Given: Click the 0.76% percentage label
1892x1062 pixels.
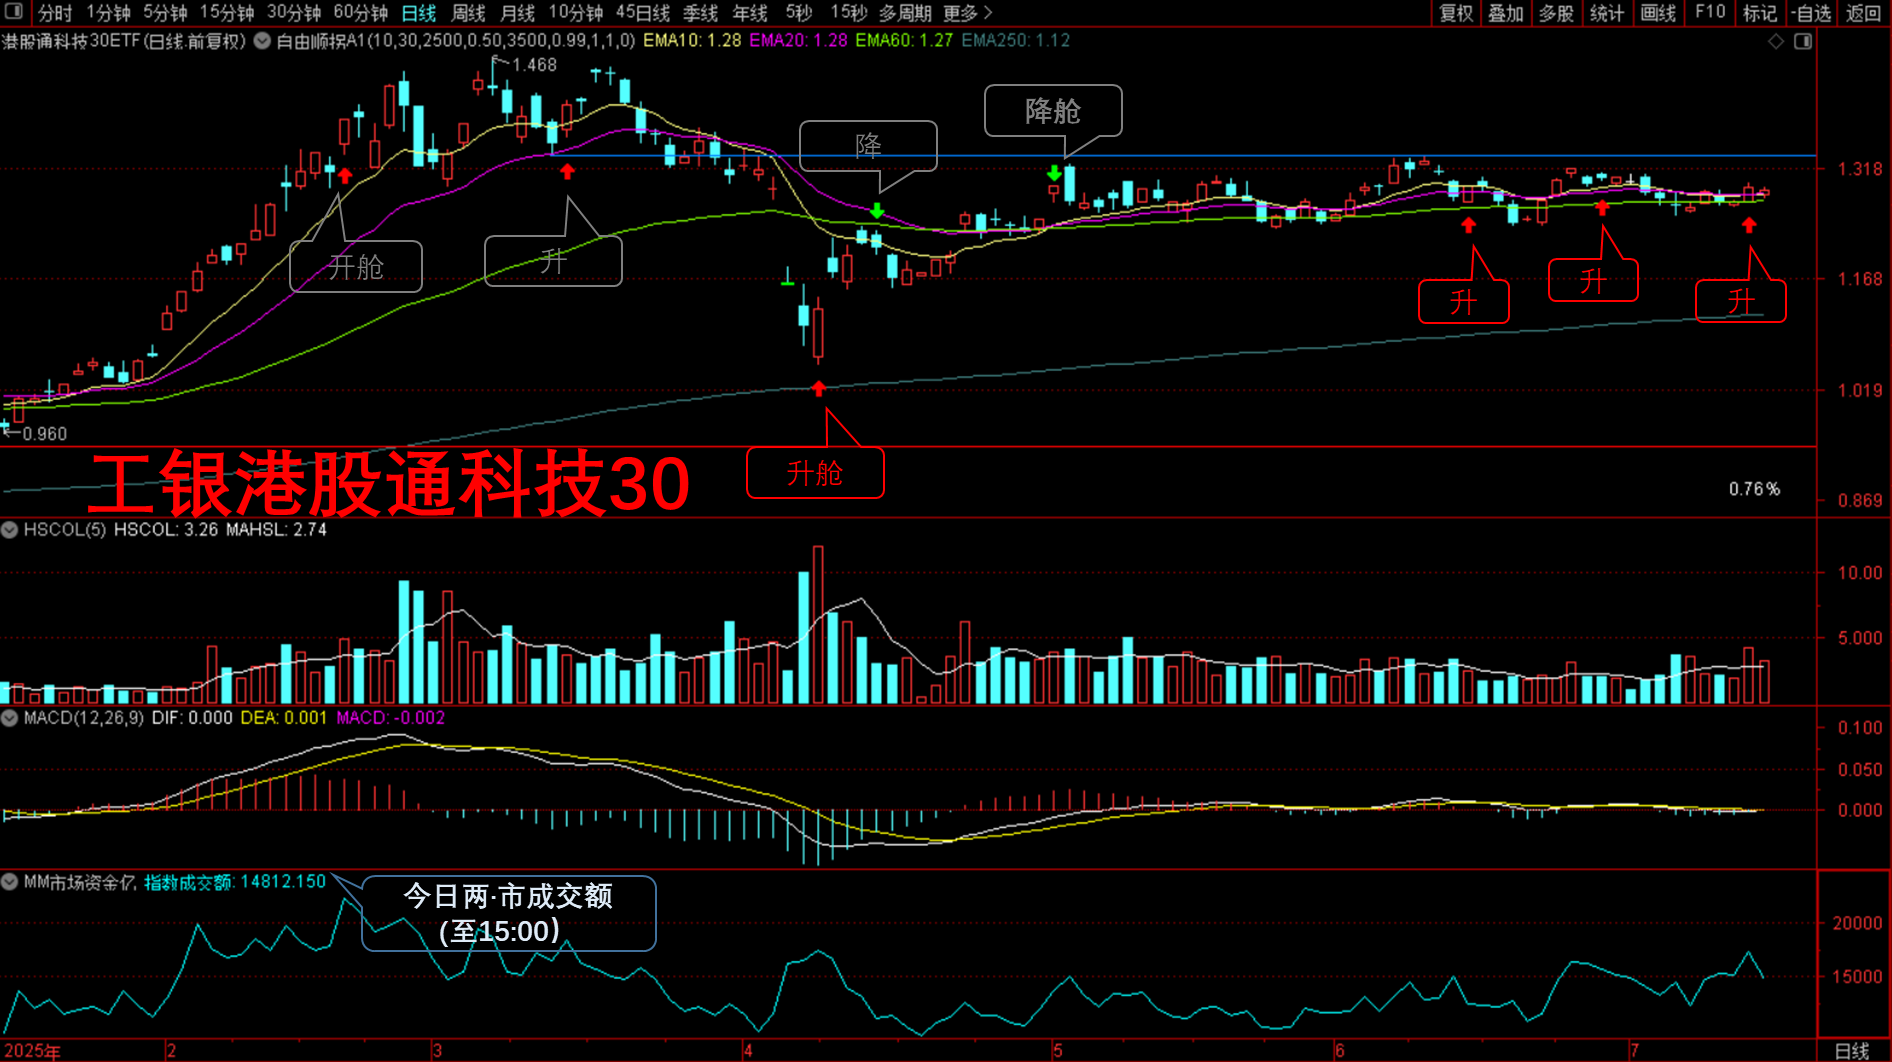Looking at the screenshot, I should click(x=1754, y=489).
